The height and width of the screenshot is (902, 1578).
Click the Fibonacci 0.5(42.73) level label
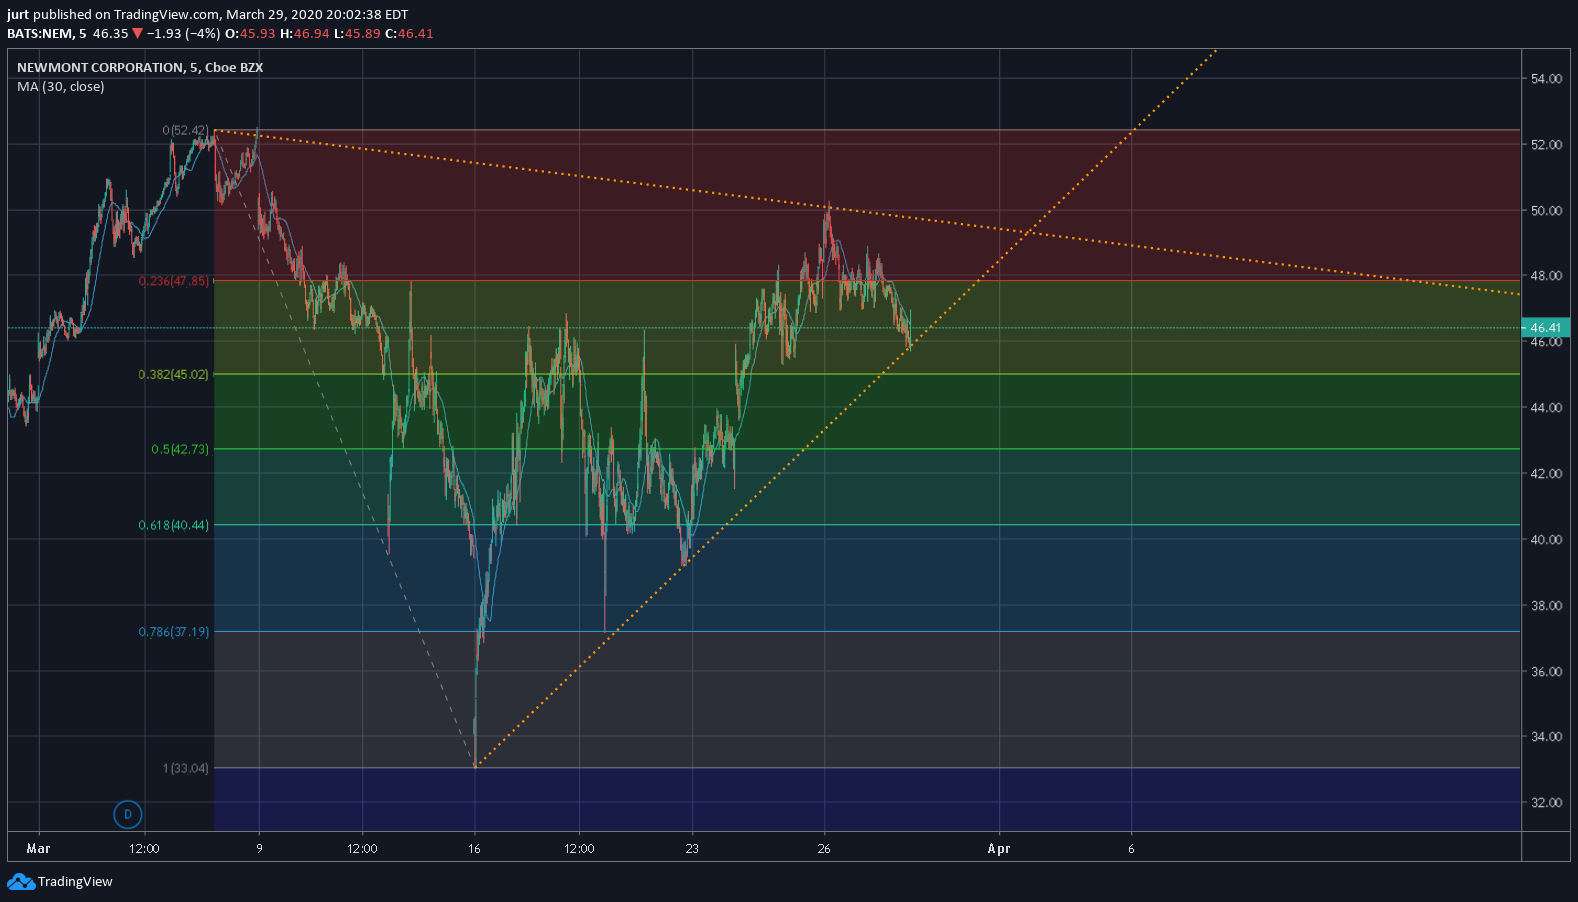[x=180, y=450]
